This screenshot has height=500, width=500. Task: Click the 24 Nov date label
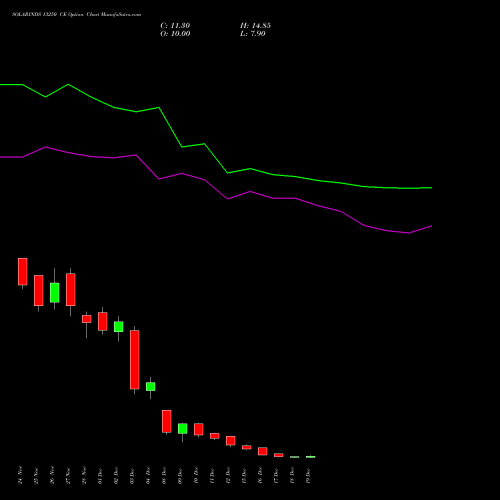coord(20,475)
